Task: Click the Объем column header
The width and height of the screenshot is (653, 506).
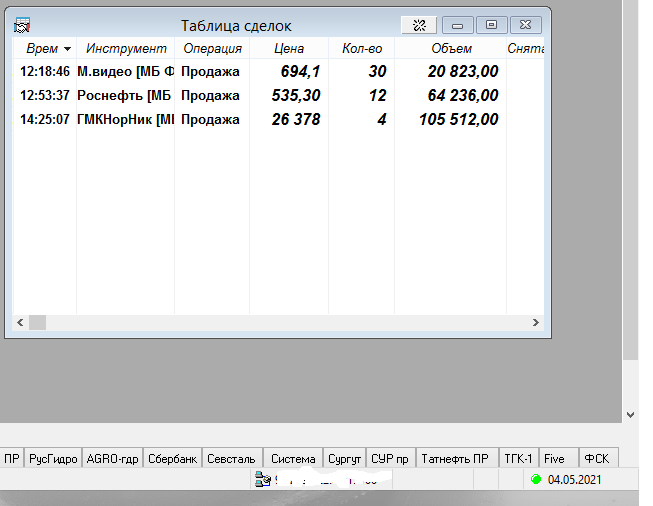Action: coord(451,48)
